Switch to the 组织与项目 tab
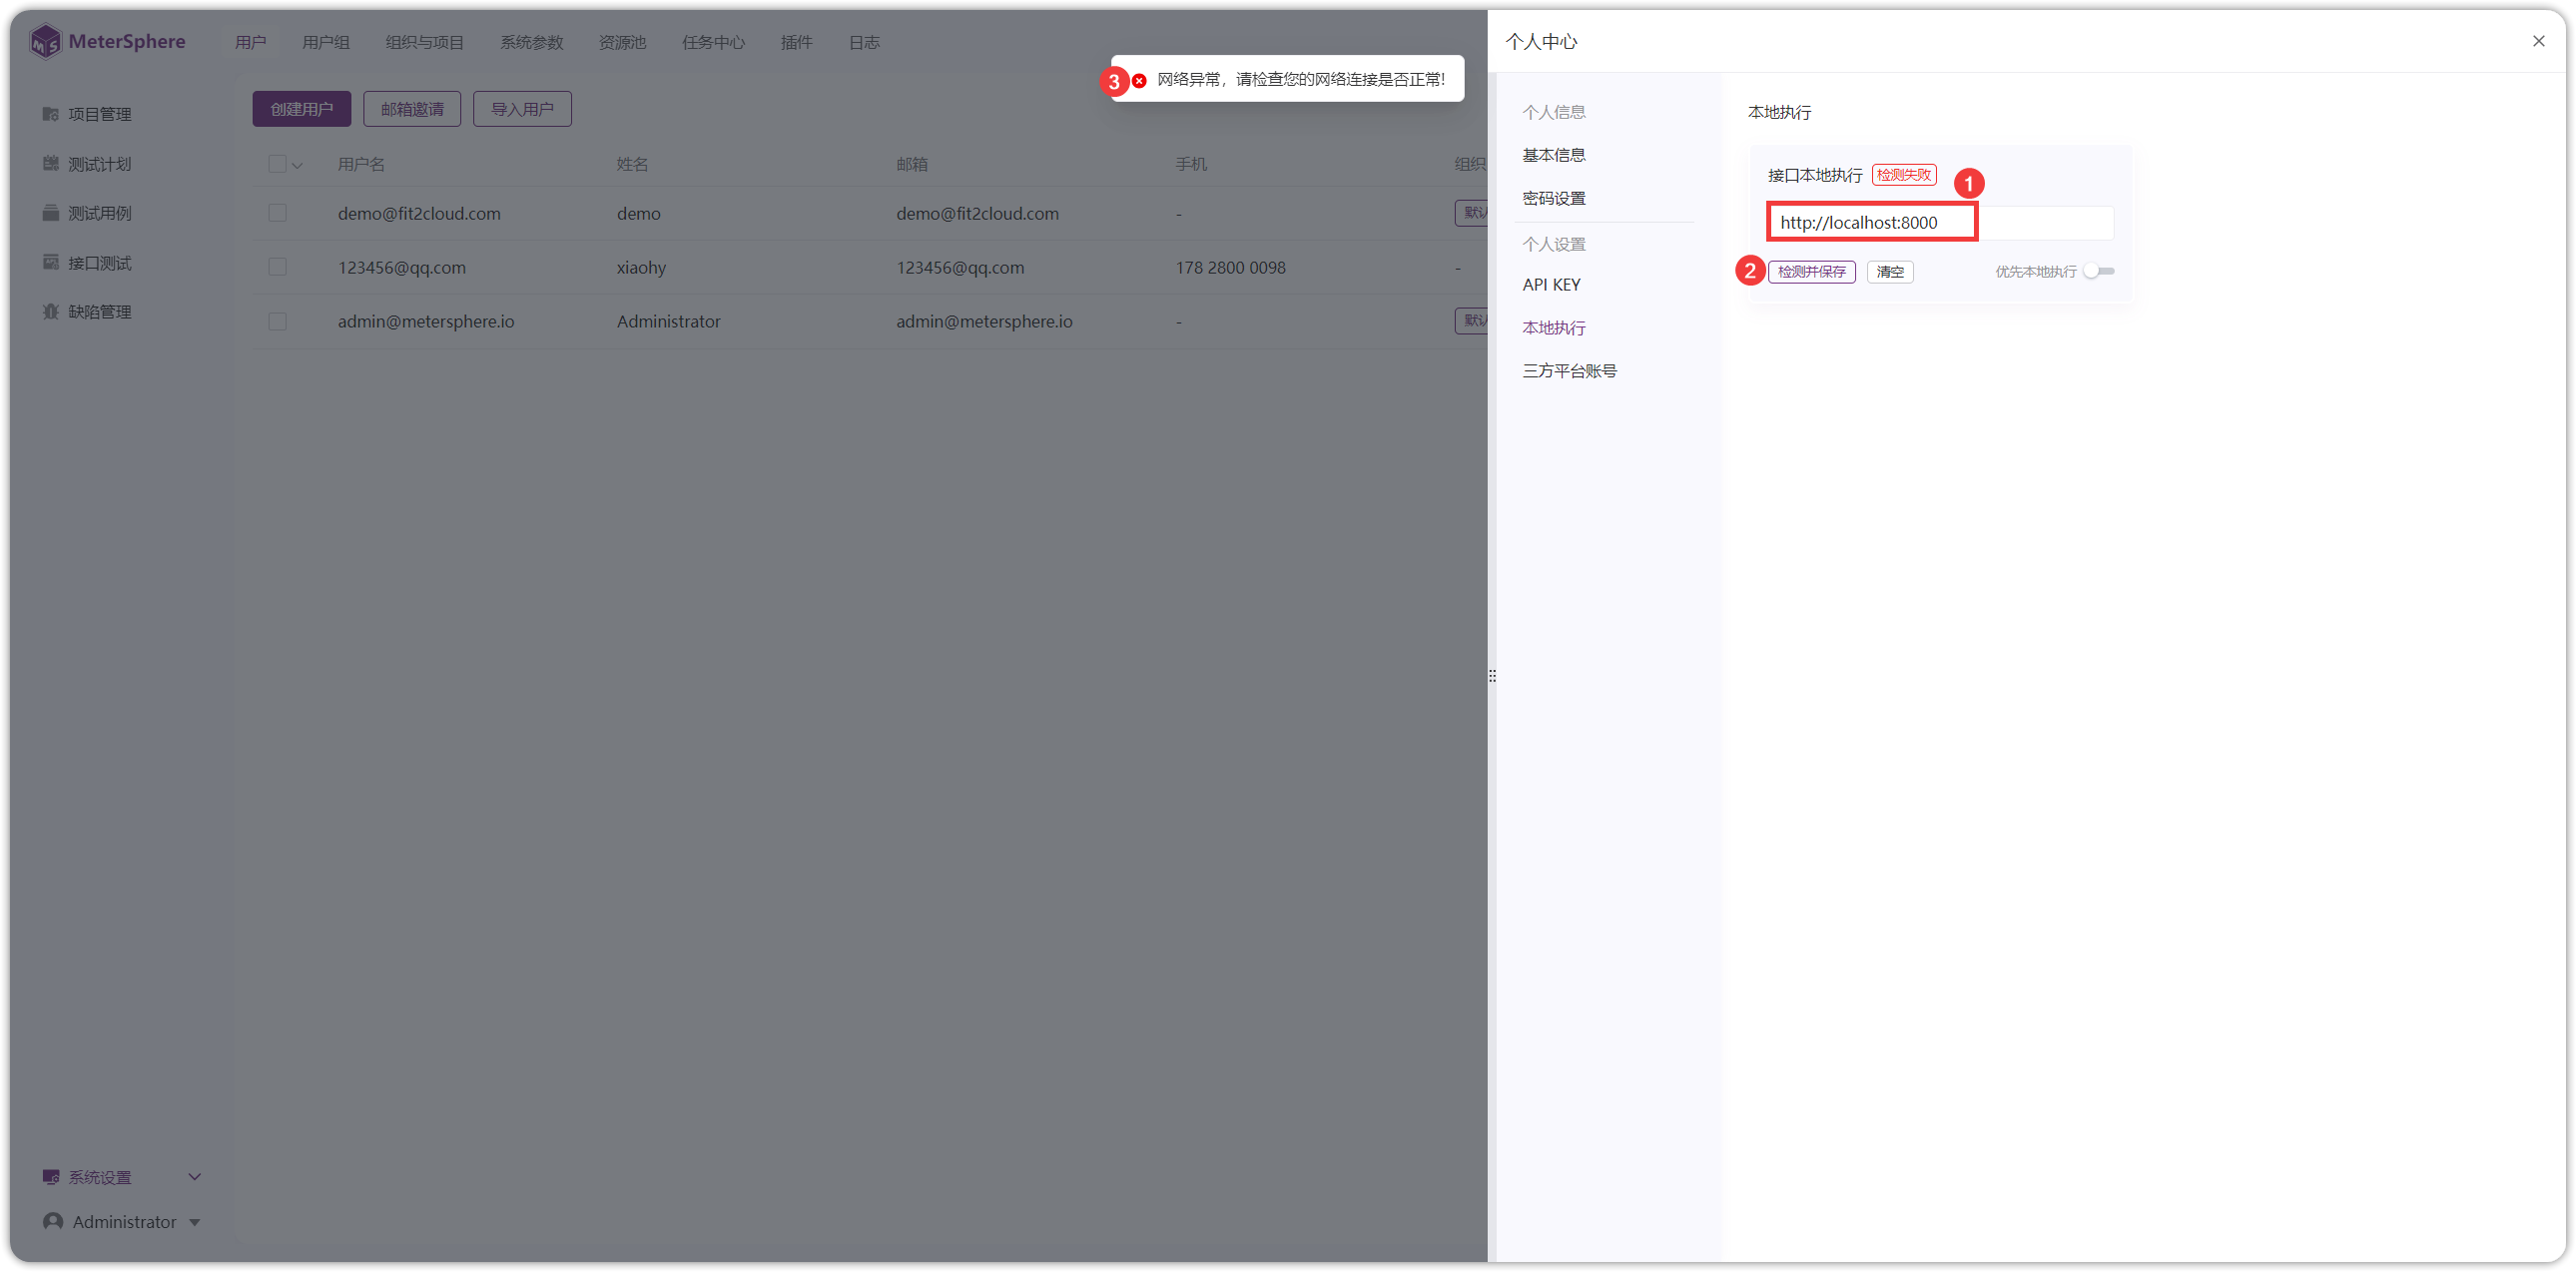The height and width of the screenshot is (1272, 2576). [x=425, y=42]
